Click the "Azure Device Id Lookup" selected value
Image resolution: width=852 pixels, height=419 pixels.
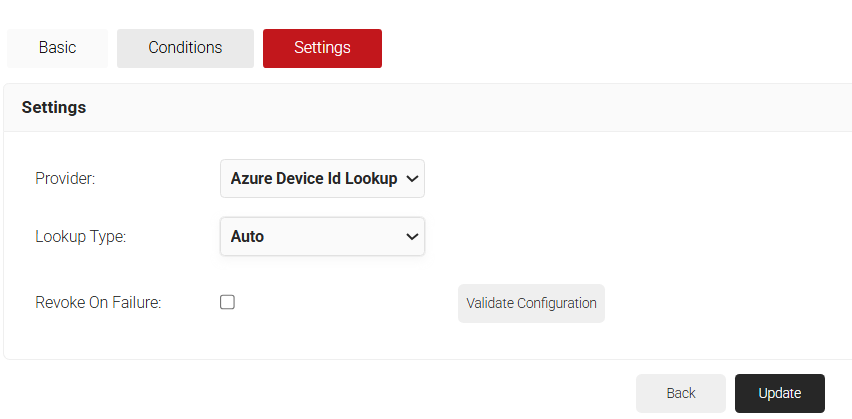312,179
